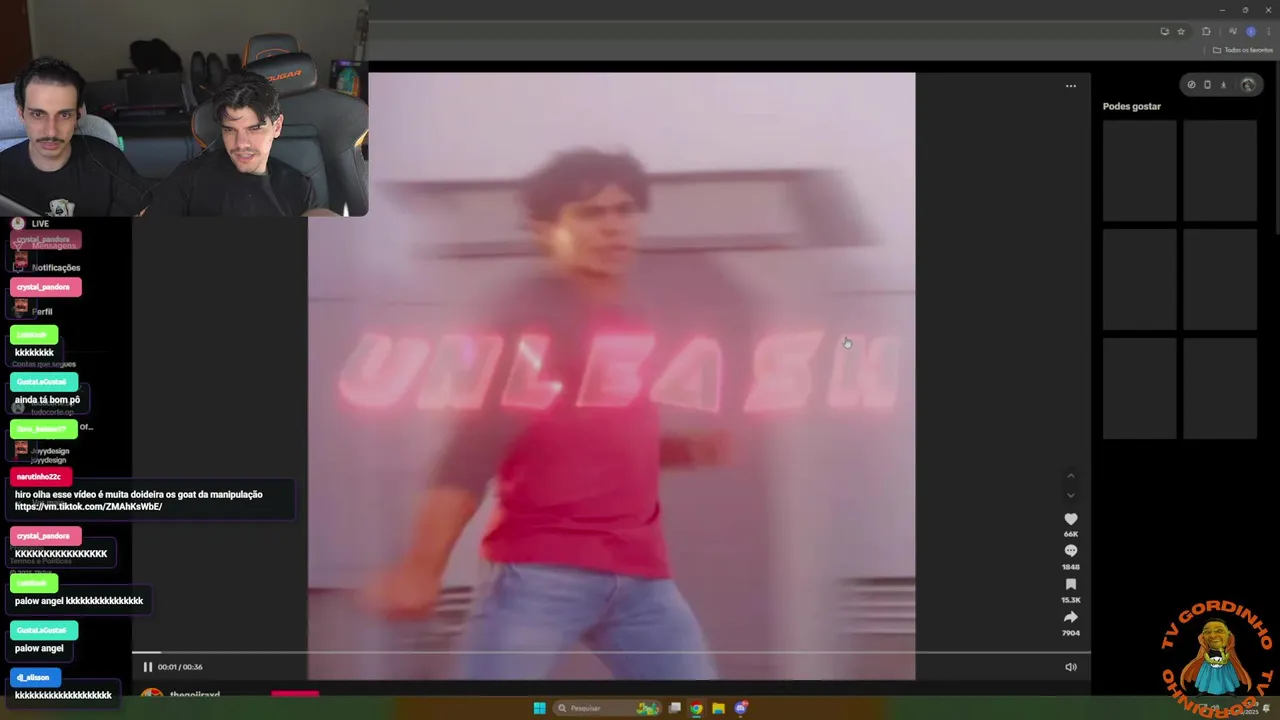
Task: Open the first 'Podes gostar' thumbnail
Action: (x=1140, y=170)
